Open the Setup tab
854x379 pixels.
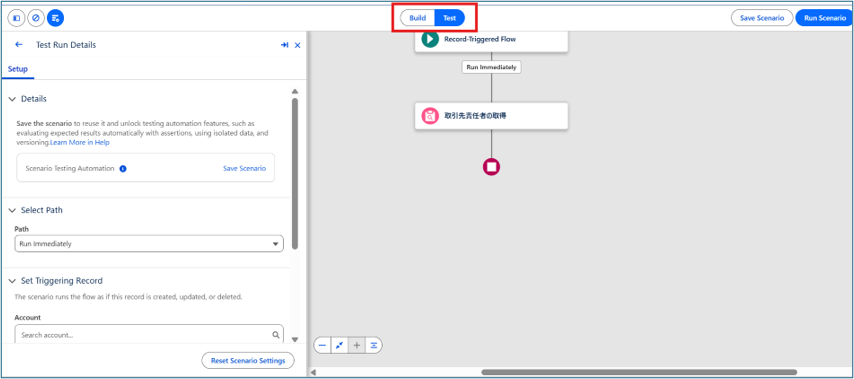click(x=18, y=69)
